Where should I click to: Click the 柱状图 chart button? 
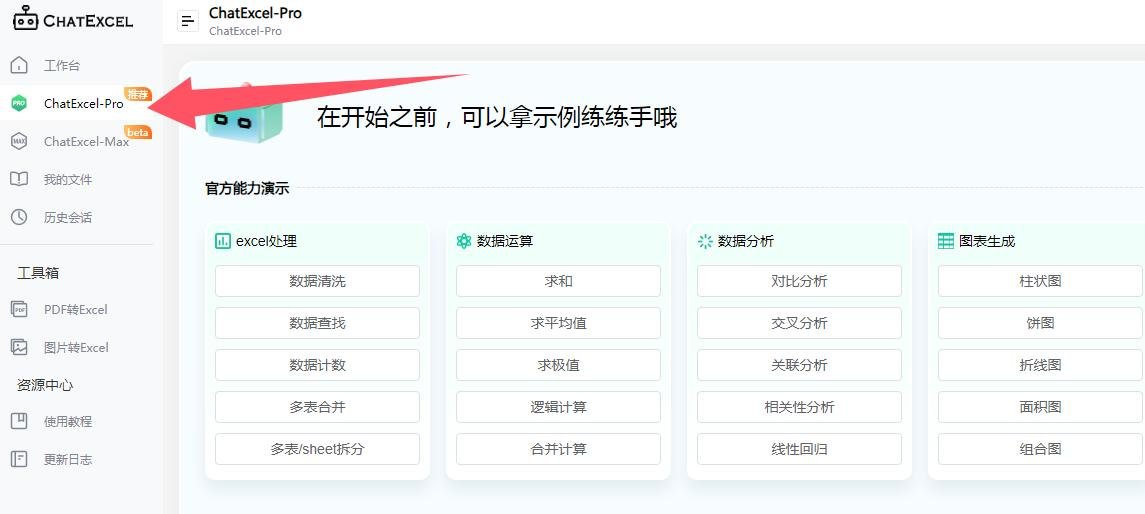[x=1041, y=281]
